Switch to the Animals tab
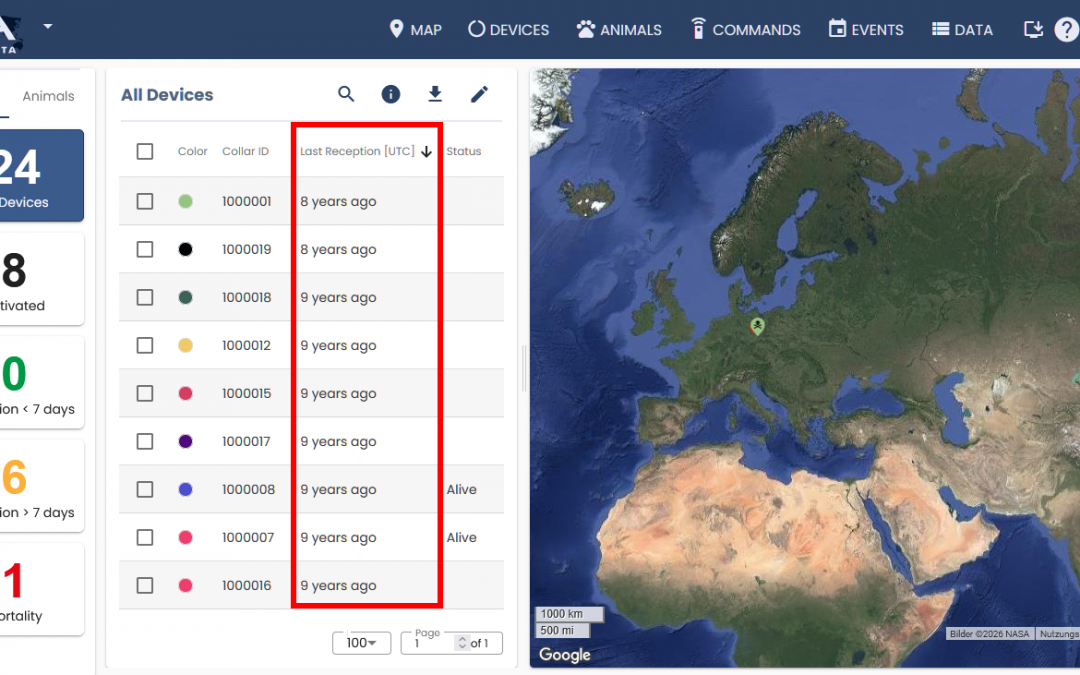 [48, 96]
